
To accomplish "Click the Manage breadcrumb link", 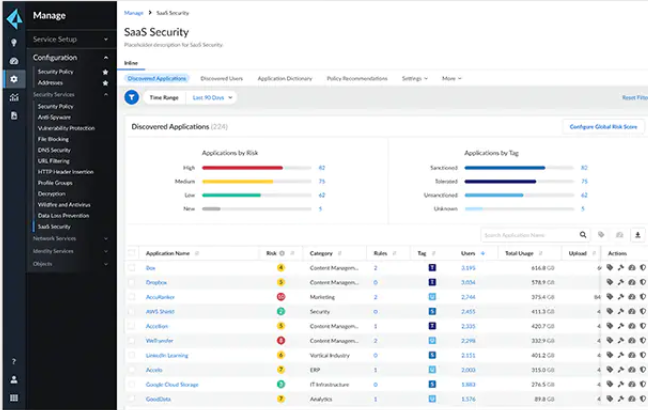I will coord(133,13).
